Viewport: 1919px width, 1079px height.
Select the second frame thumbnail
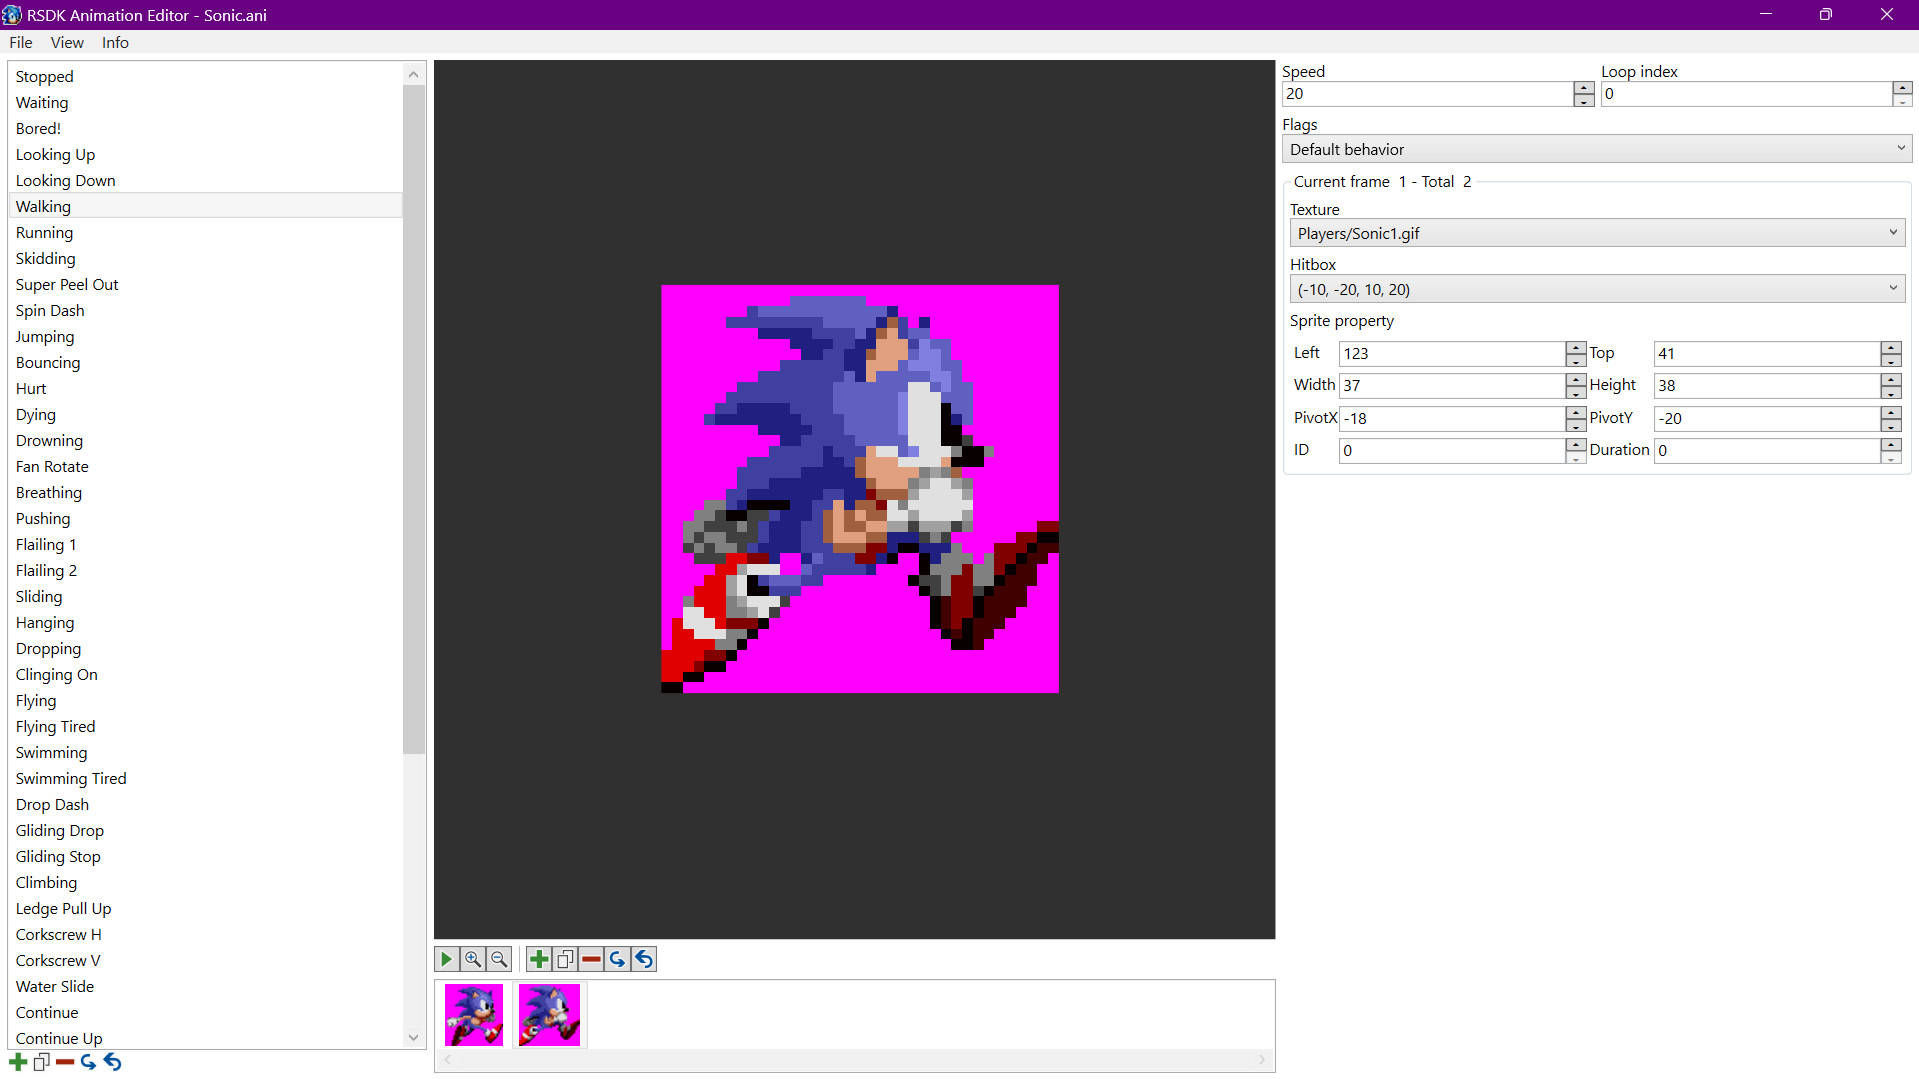click(548, 1013)
